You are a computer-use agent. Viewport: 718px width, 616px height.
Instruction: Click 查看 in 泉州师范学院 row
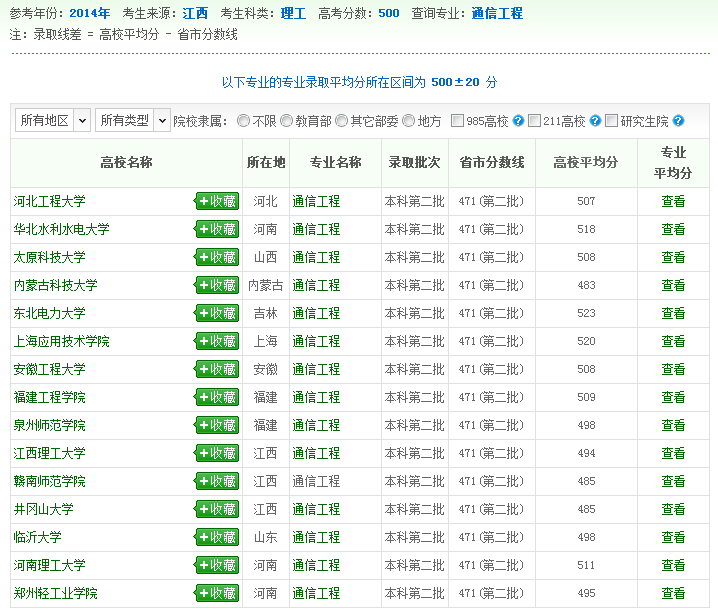tap(673, 425)
